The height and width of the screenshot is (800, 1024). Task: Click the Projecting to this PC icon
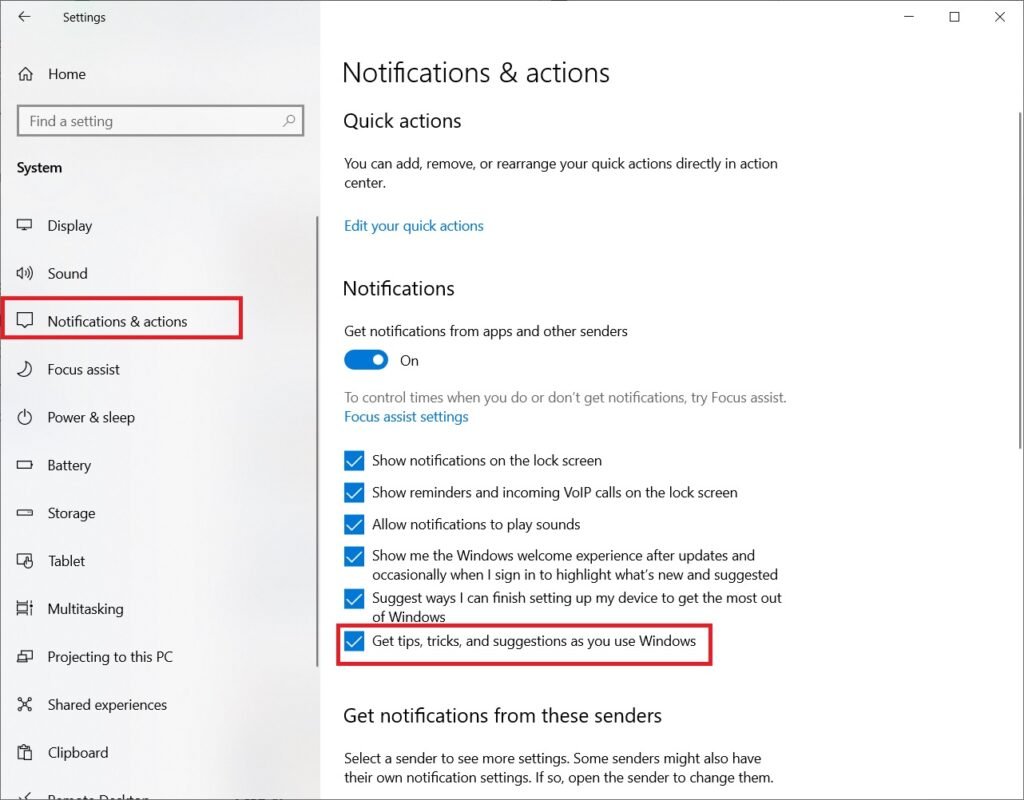click(x=24, y=656)
